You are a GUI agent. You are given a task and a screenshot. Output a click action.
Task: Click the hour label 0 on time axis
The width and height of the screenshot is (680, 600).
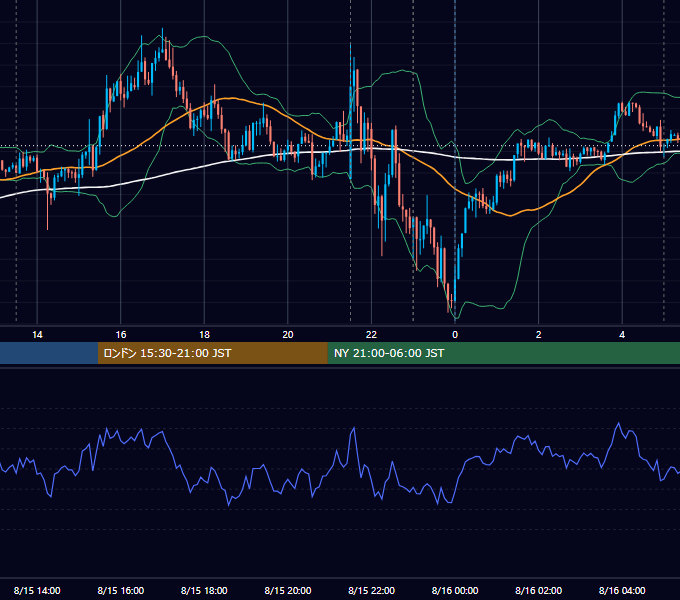point(455,335)
